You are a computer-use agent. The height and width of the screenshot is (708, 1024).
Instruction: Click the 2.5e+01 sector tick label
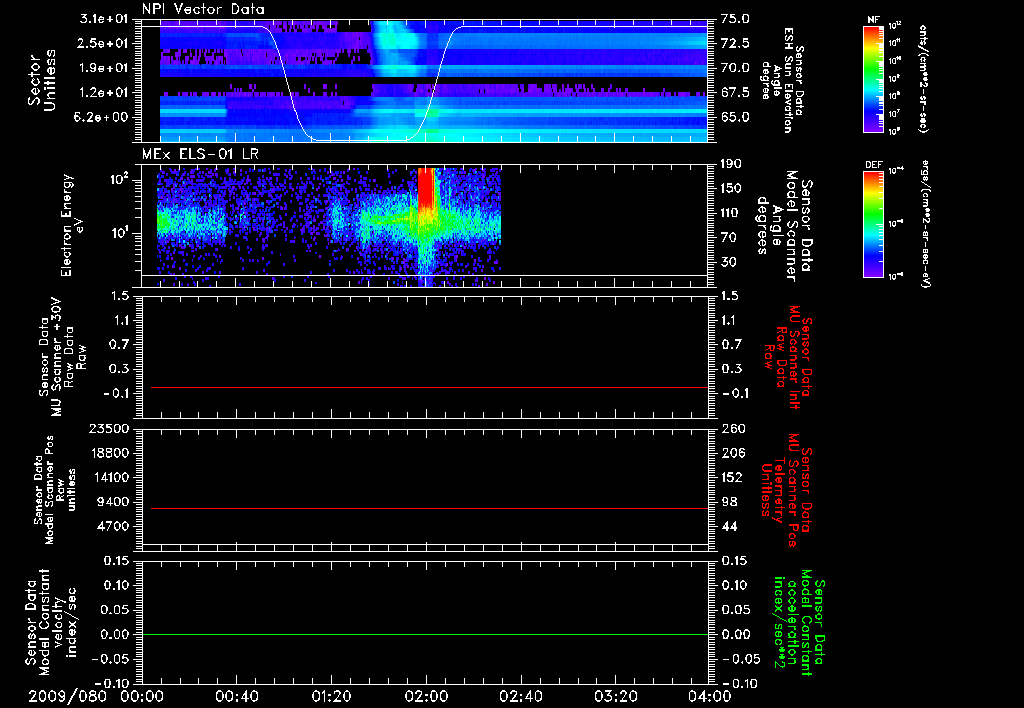pos(104,43)
